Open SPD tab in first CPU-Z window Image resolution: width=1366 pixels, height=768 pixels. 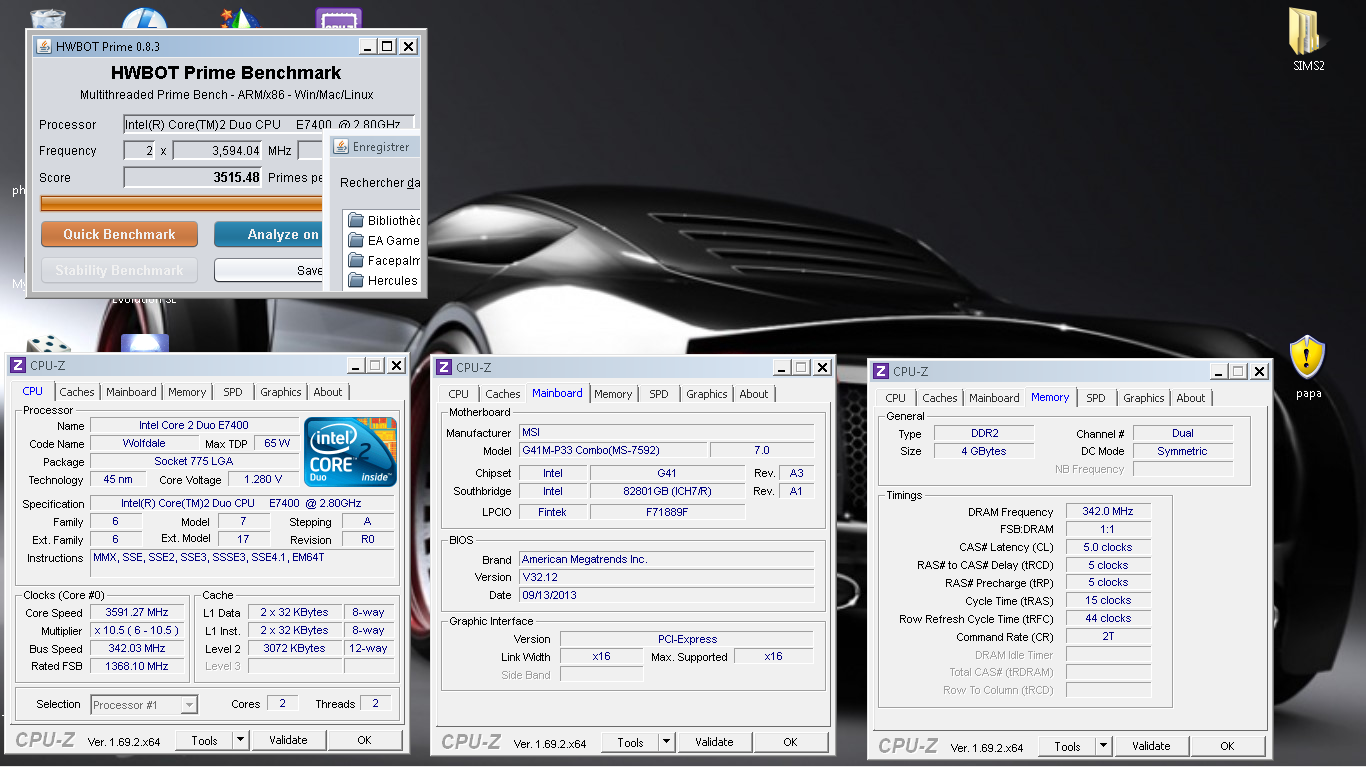[232, 392]
